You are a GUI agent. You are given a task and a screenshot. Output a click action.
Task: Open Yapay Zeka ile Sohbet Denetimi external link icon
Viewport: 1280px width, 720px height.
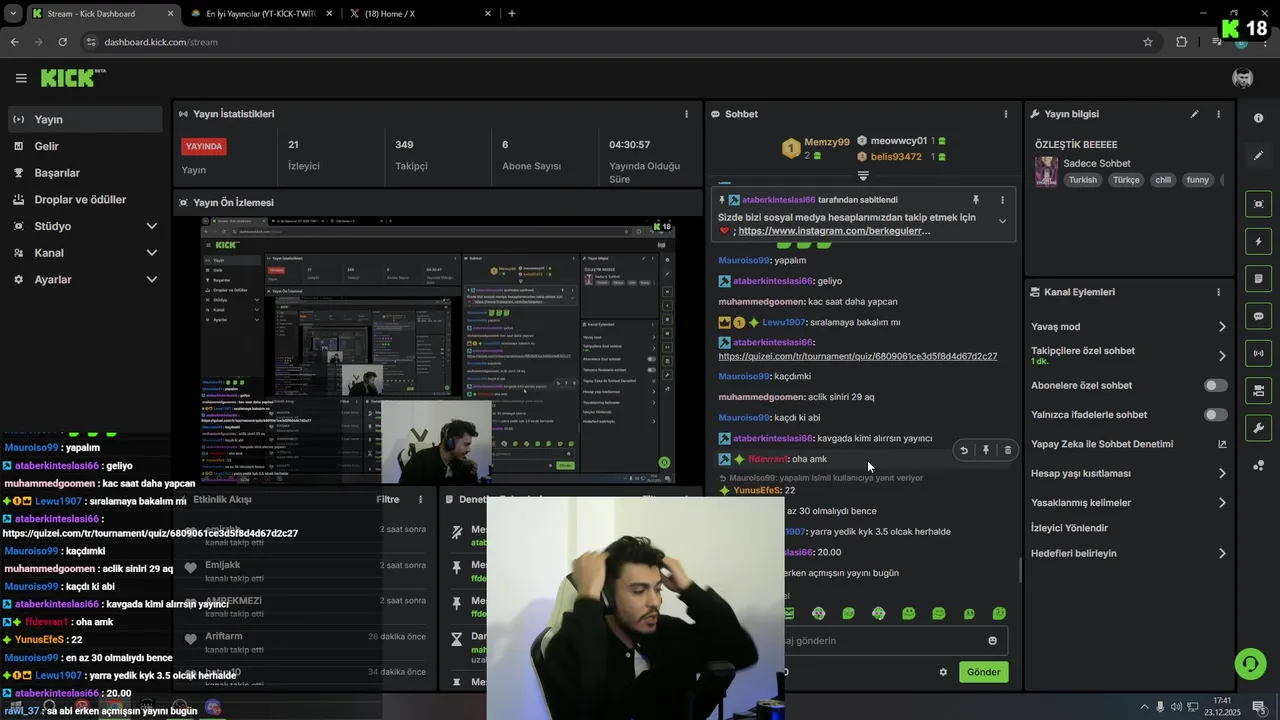tap(1222, 444)
